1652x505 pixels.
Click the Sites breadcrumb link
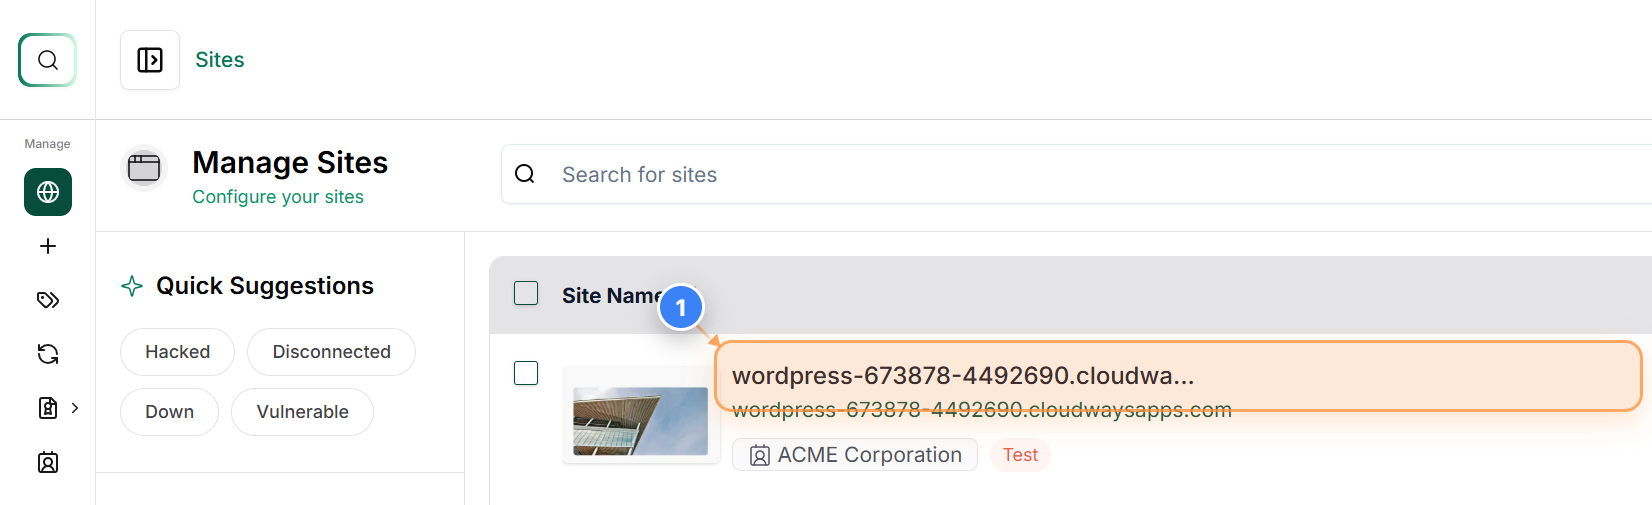(x=220, y=60)
